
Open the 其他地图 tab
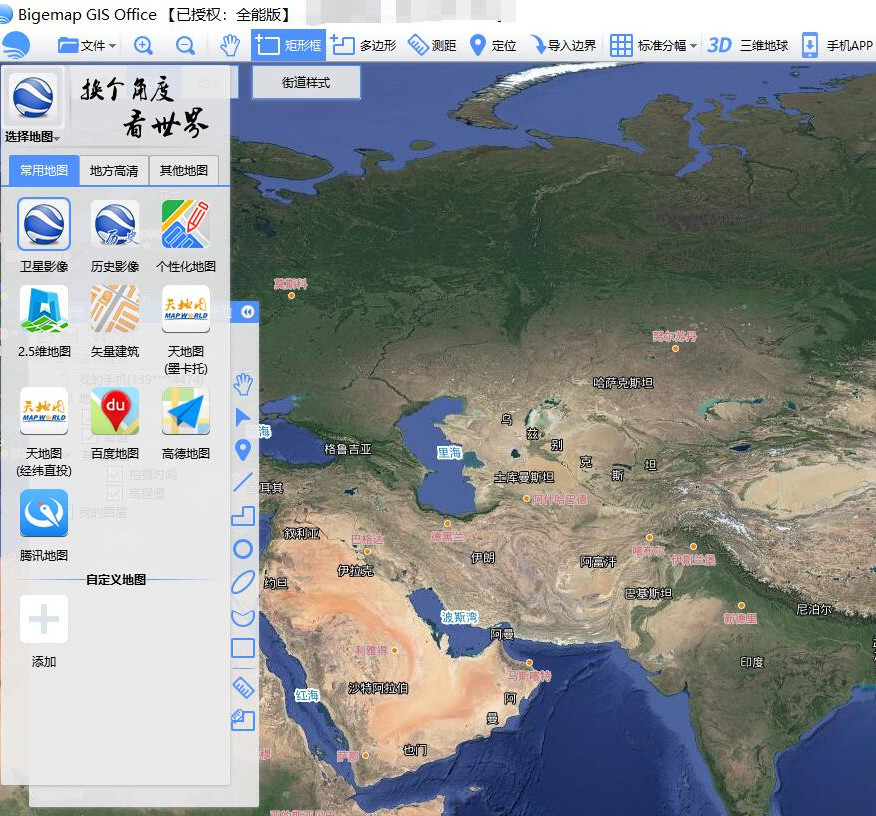[184, 171]
